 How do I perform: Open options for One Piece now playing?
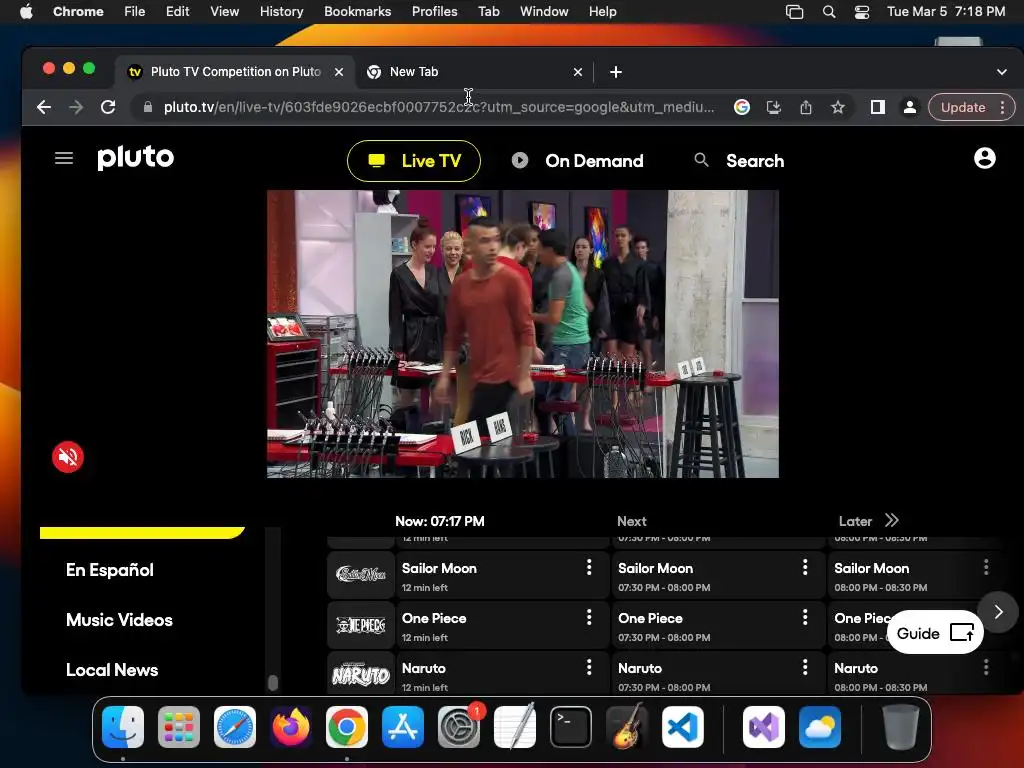[589, 617]
